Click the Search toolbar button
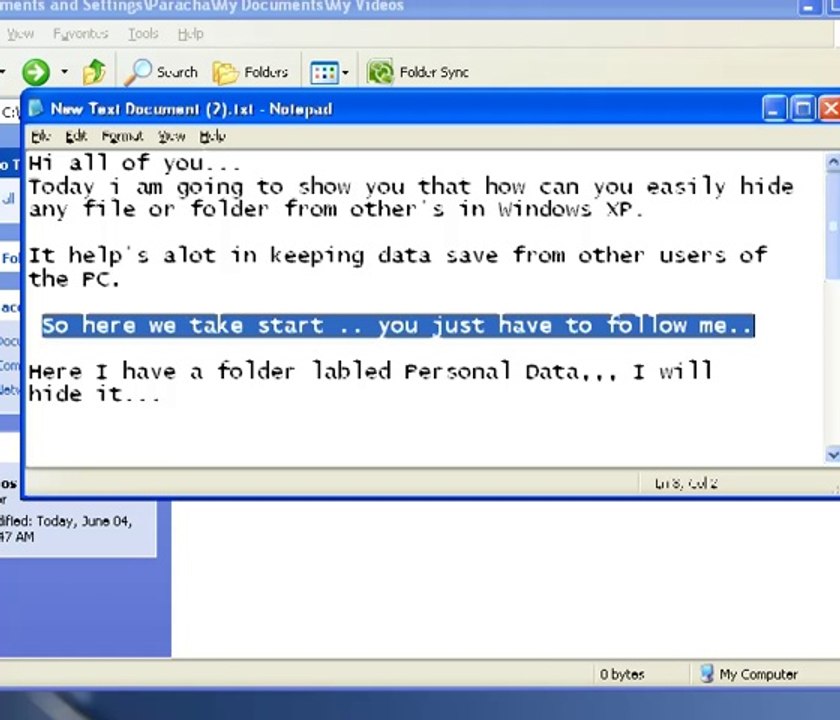Image resolution: width=840 pixels, height=720 pixels. pyautogui.click(x=161, y=72)
